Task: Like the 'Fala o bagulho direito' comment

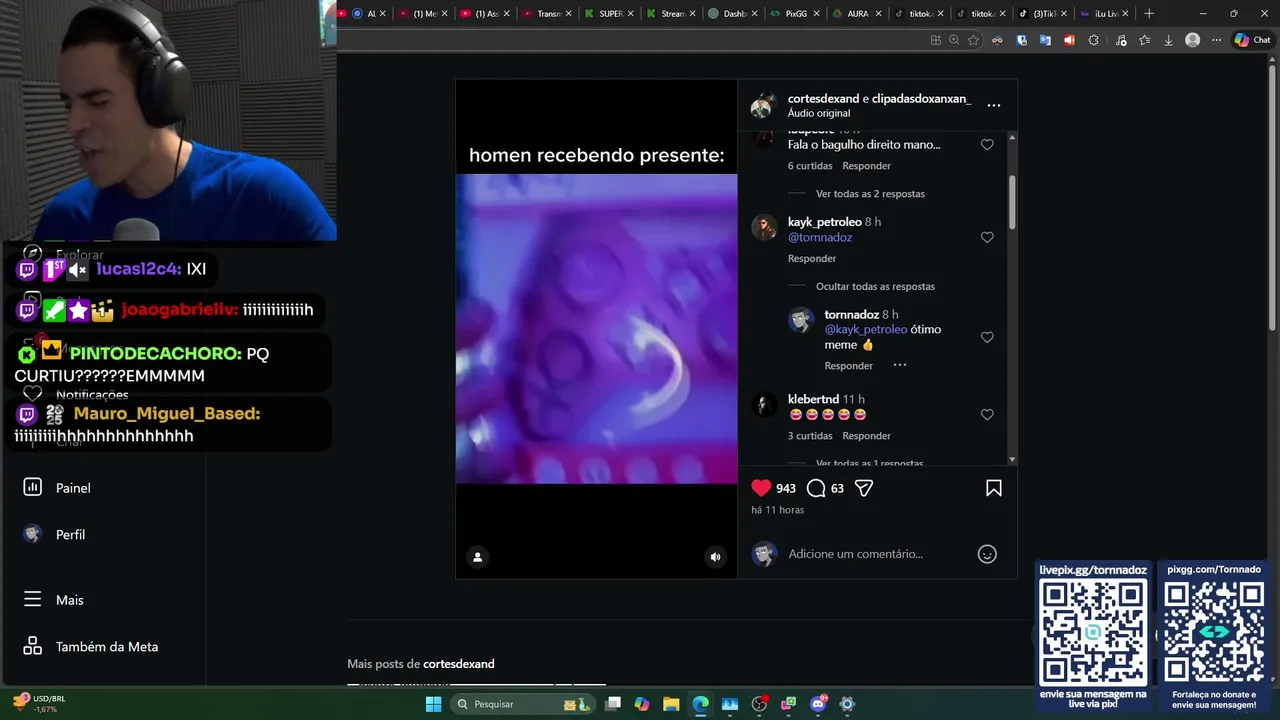Action: [x=987, y=144]
